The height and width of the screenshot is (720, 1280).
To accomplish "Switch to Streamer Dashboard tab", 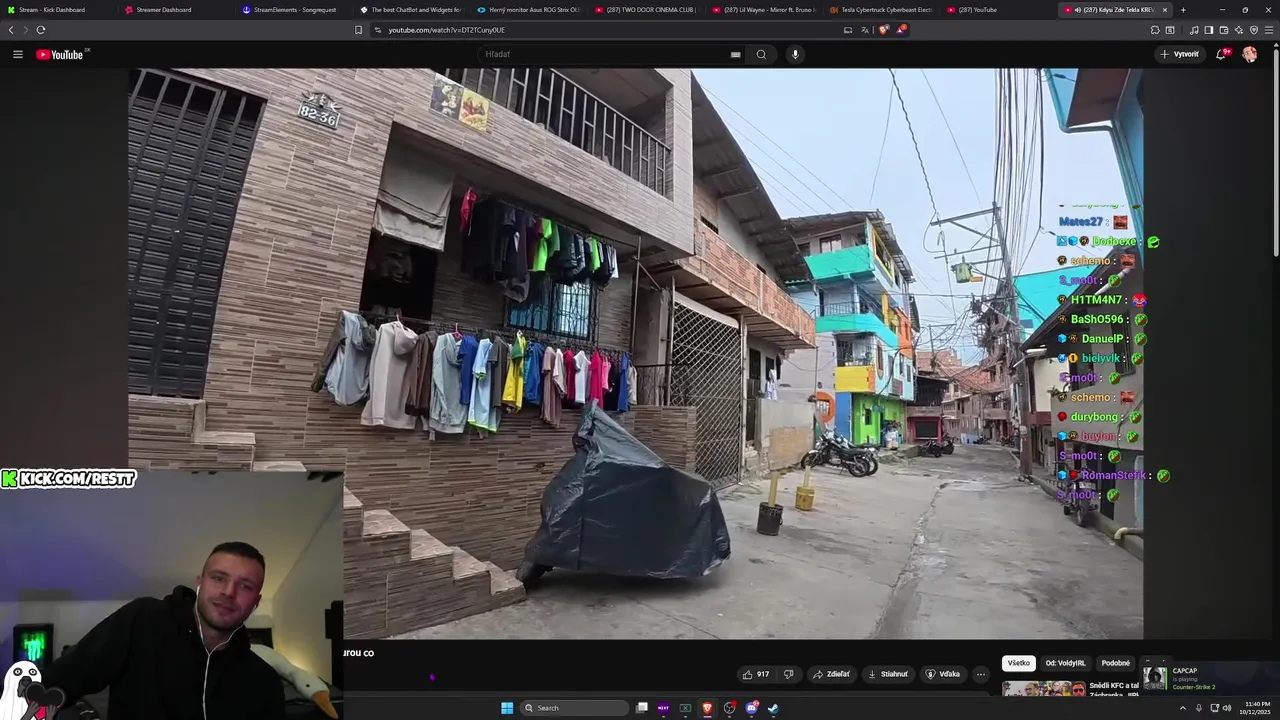I will (177, 10).
